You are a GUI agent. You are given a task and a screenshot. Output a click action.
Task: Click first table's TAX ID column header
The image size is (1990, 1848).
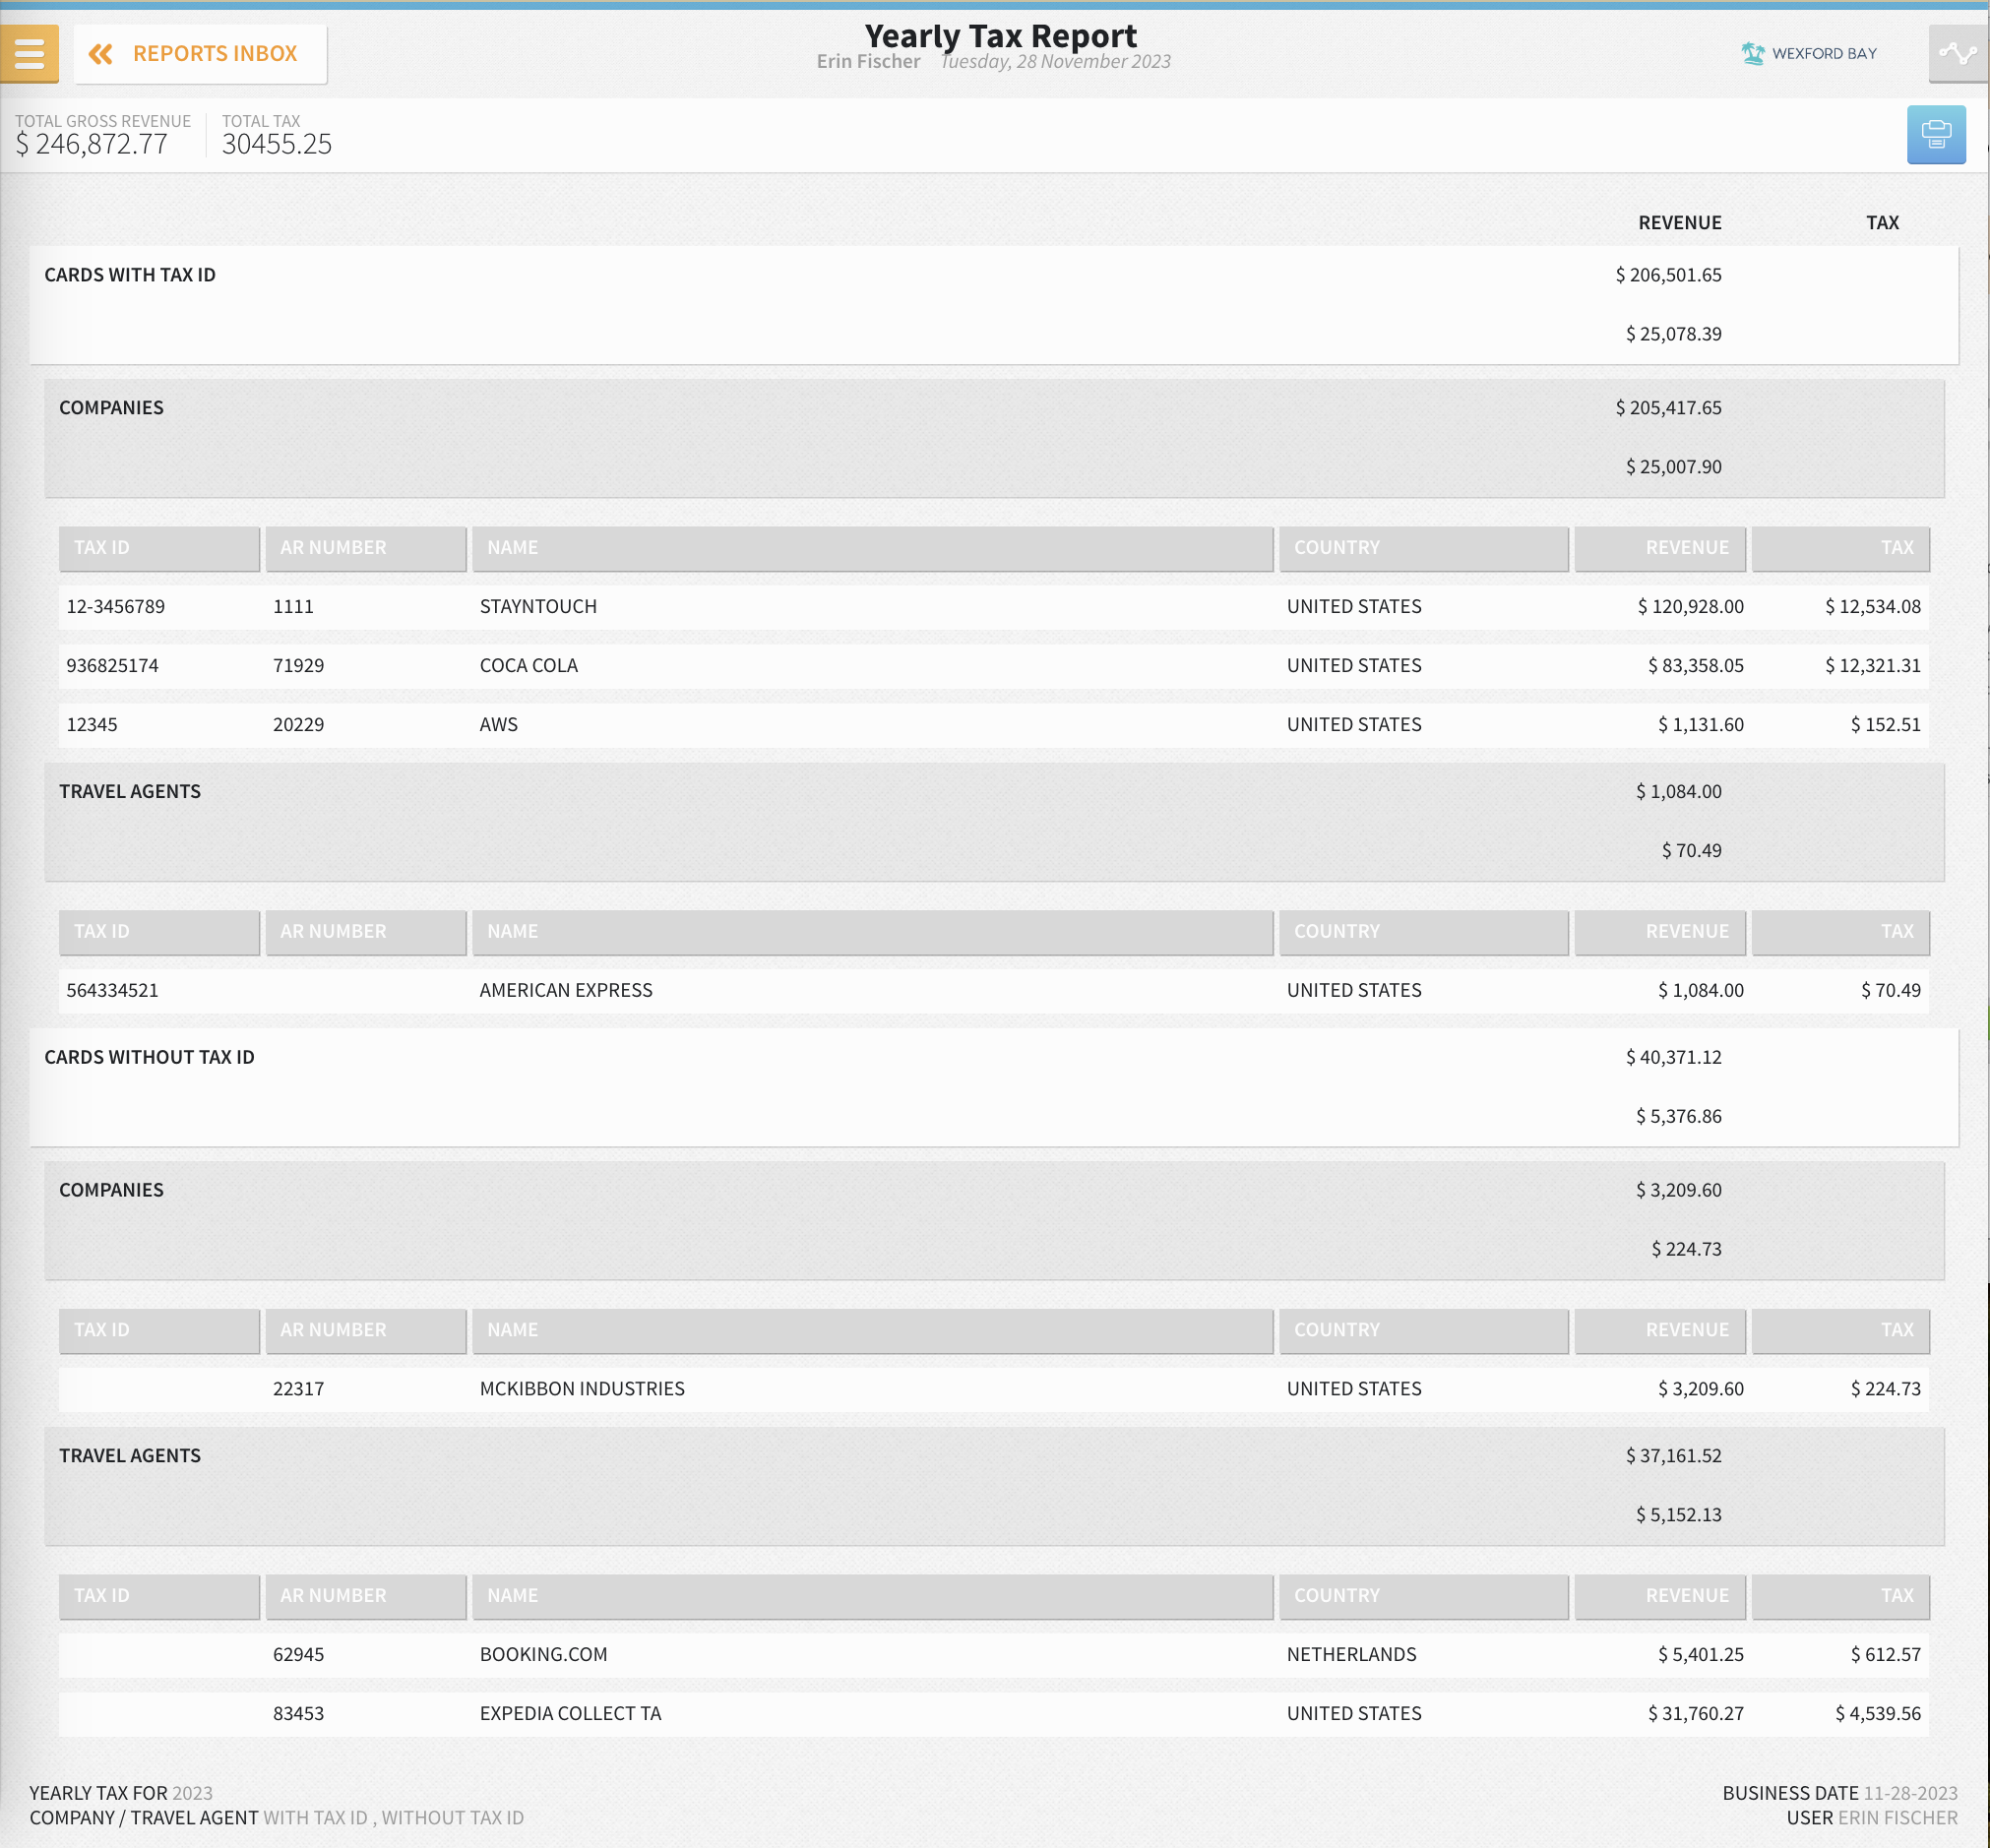coord(159,548)
